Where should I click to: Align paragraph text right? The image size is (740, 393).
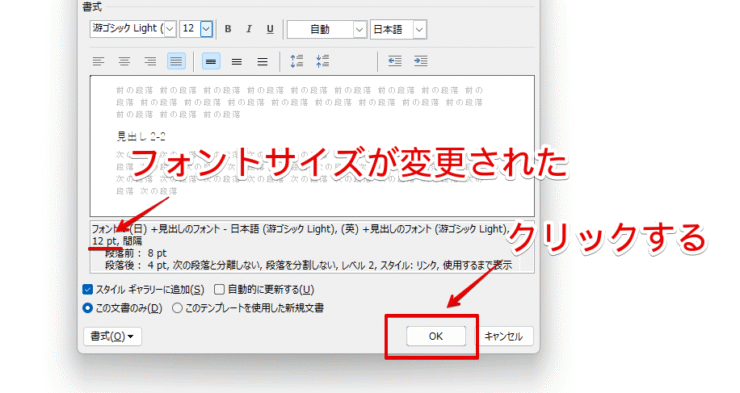tap(150, 61)
